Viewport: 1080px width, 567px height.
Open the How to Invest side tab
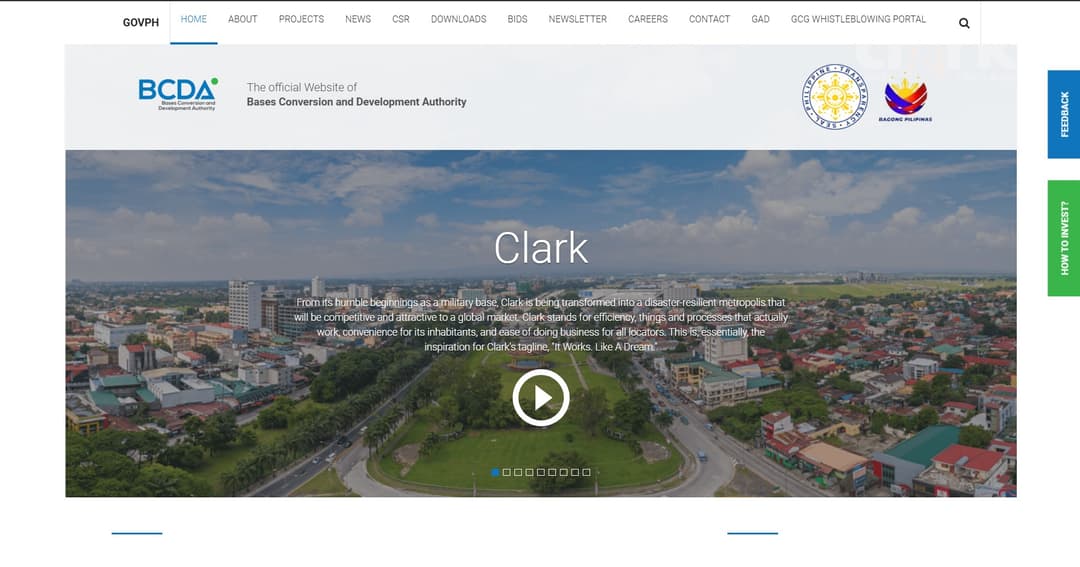[x=1064, y=238]
